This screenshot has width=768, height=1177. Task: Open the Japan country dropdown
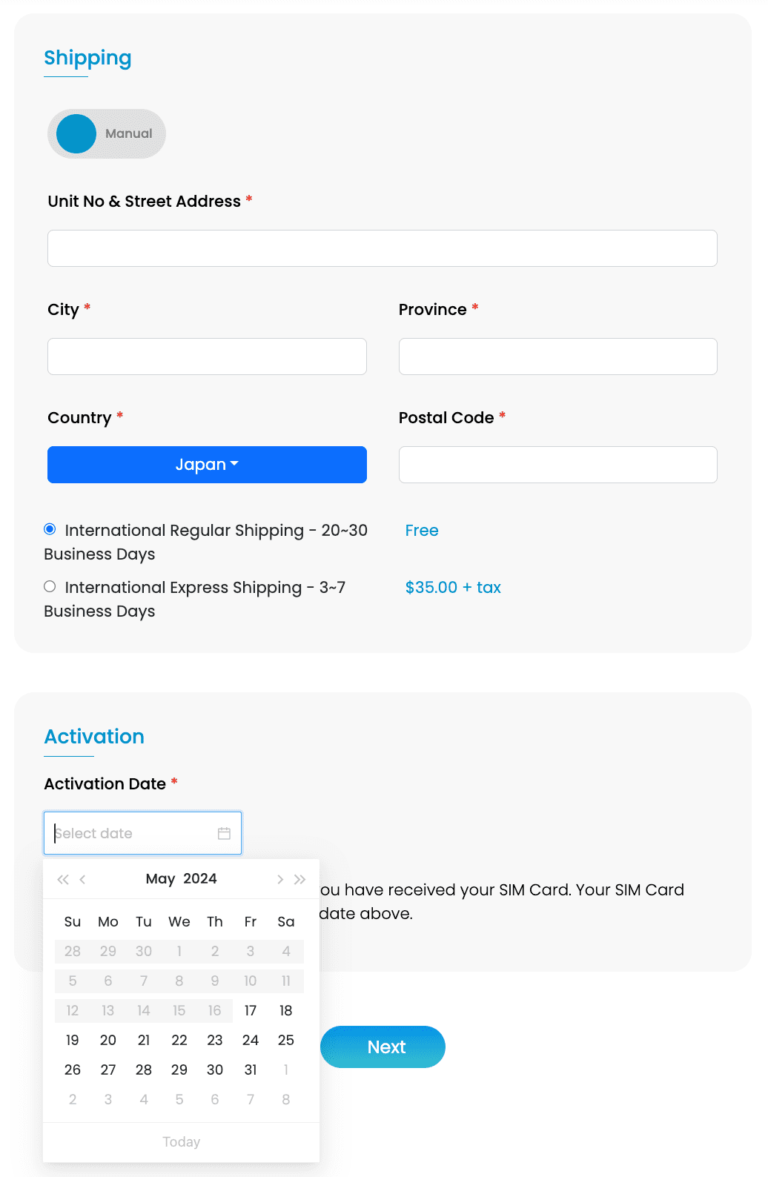click(207, 465)
